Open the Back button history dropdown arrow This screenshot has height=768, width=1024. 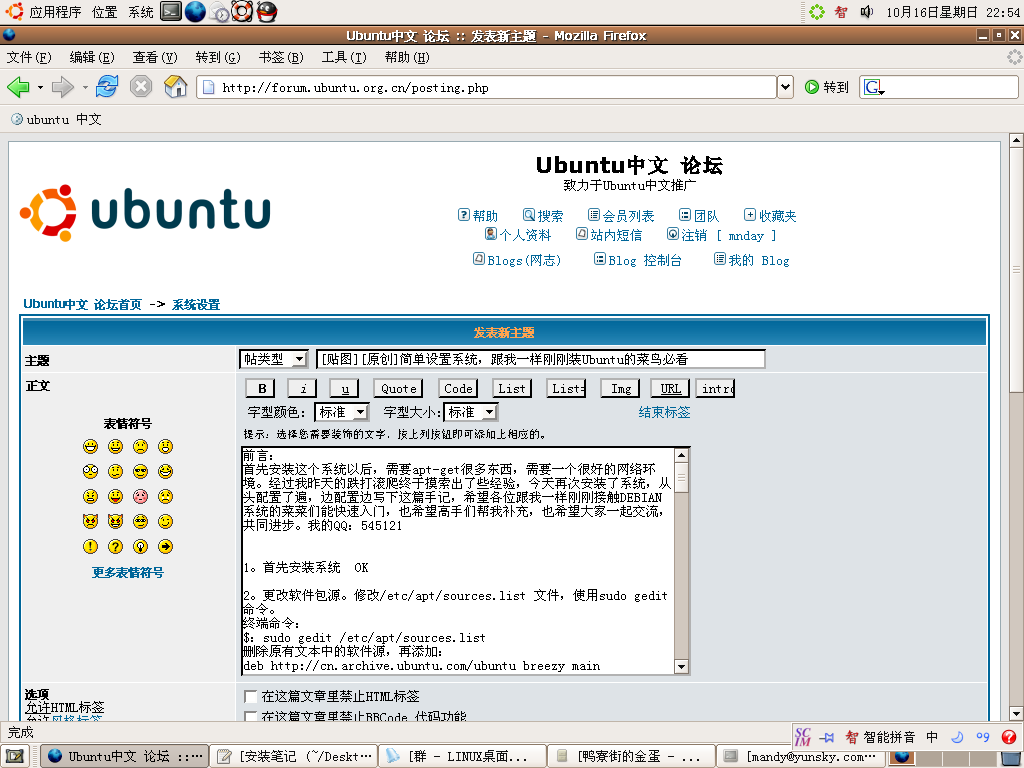[x=40, y=87]
